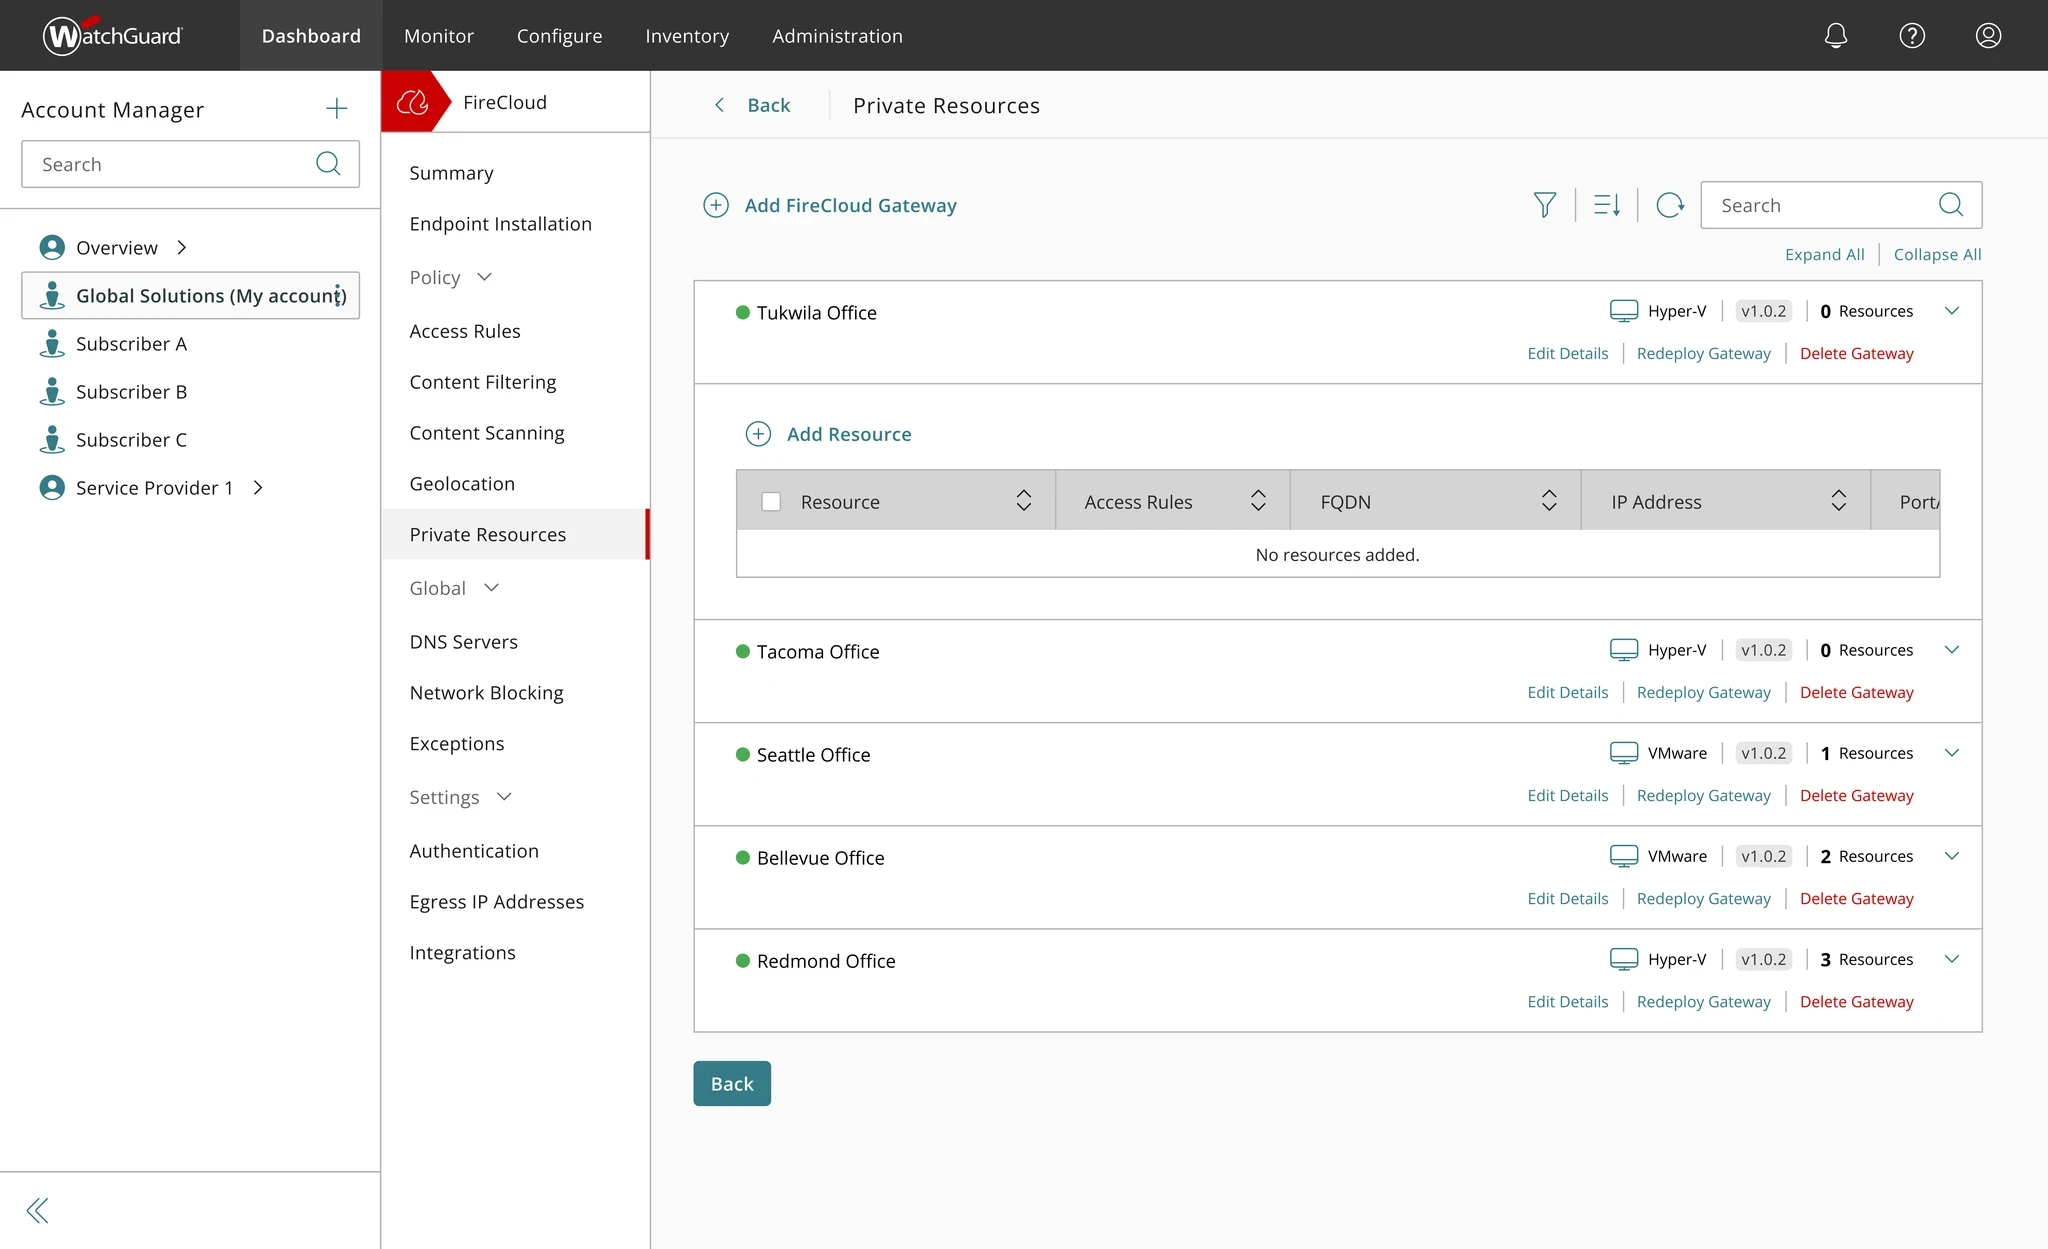
Task: Click Add FireCloud Gateway link text
Action: coord(850,205)
